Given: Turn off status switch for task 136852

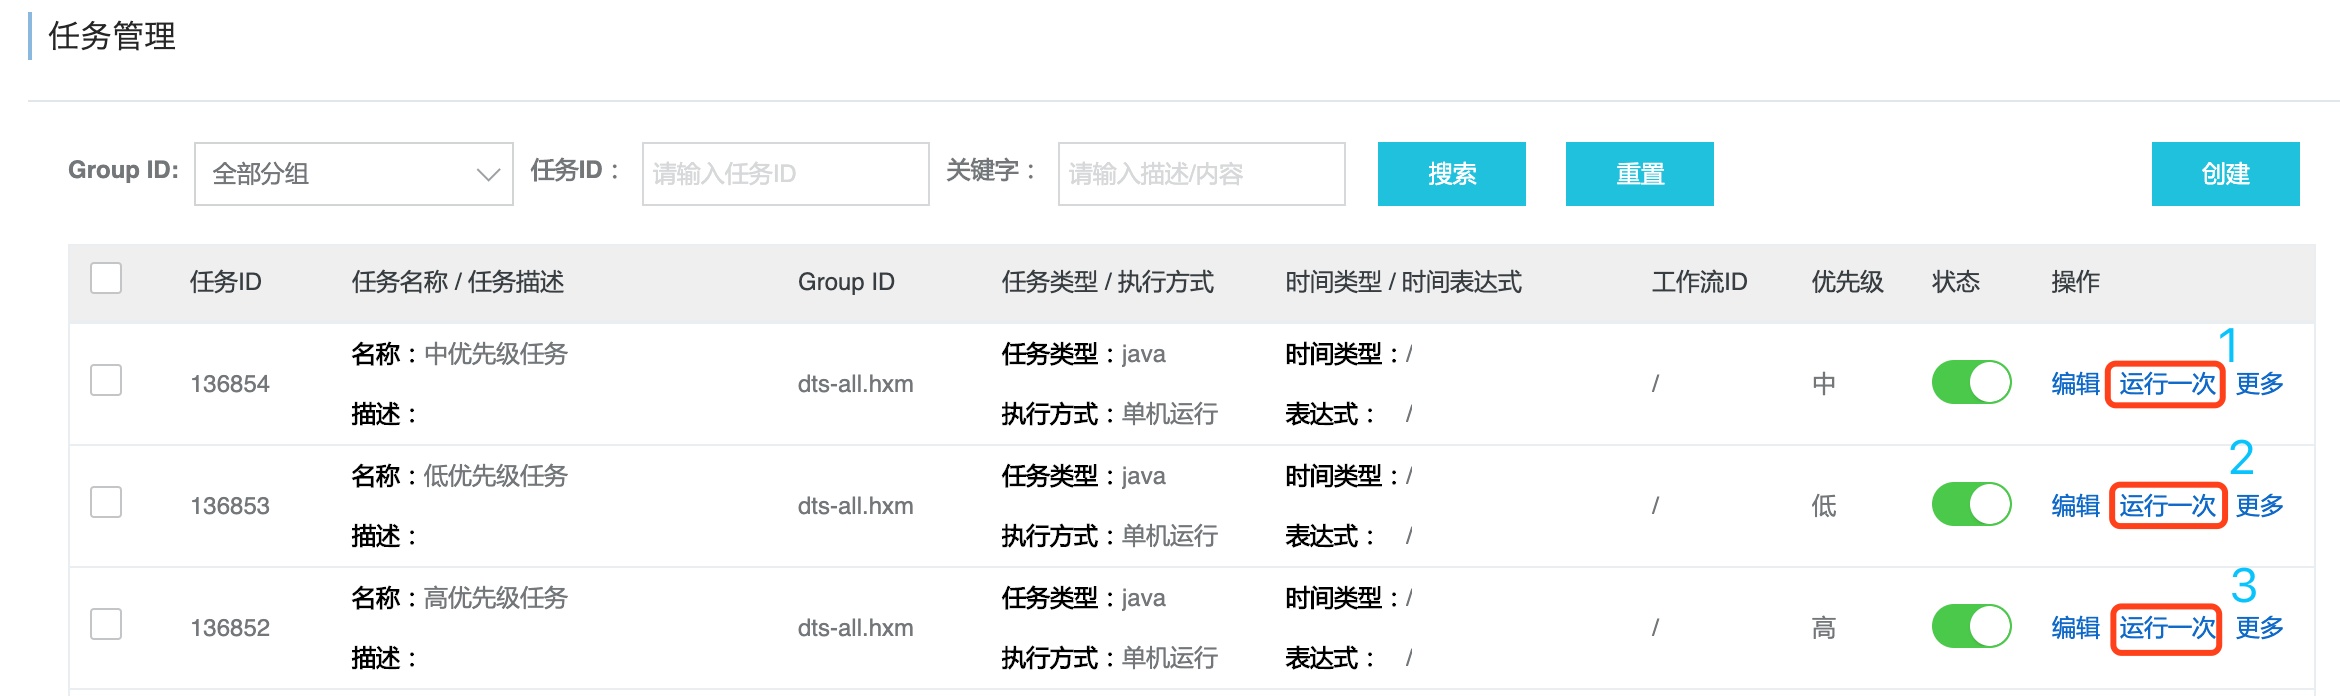Looking at the screenshot, I should click(1971, 626).
